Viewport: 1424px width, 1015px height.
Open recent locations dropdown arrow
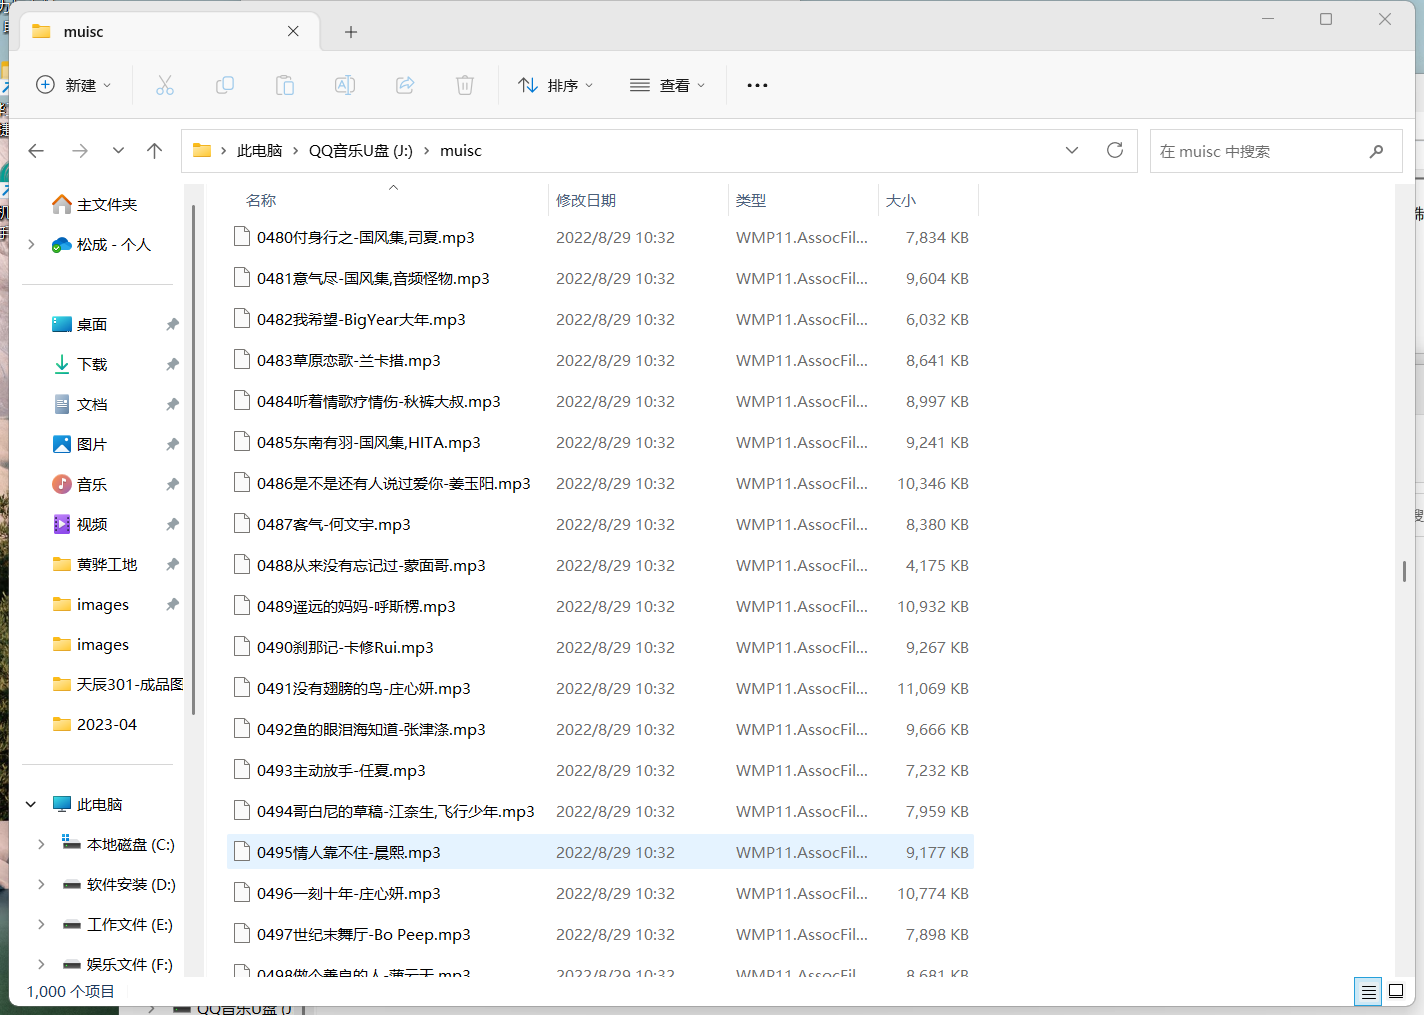point(118,151)
